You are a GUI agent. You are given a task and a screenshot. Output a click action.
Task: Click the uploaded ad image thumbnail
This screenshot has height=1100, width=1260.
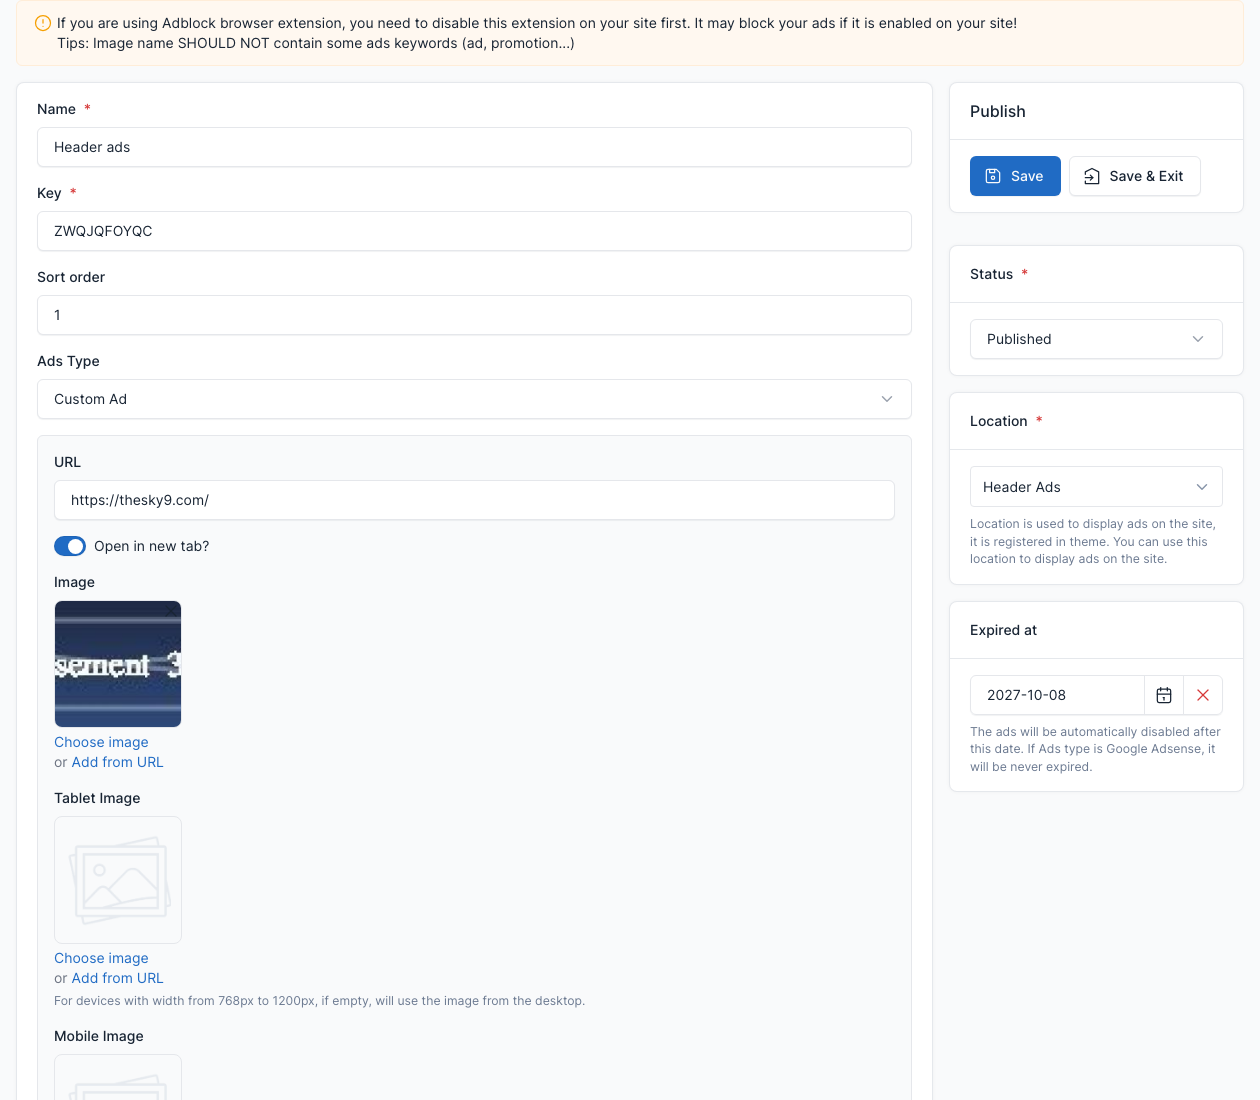[x=118, y=664]
